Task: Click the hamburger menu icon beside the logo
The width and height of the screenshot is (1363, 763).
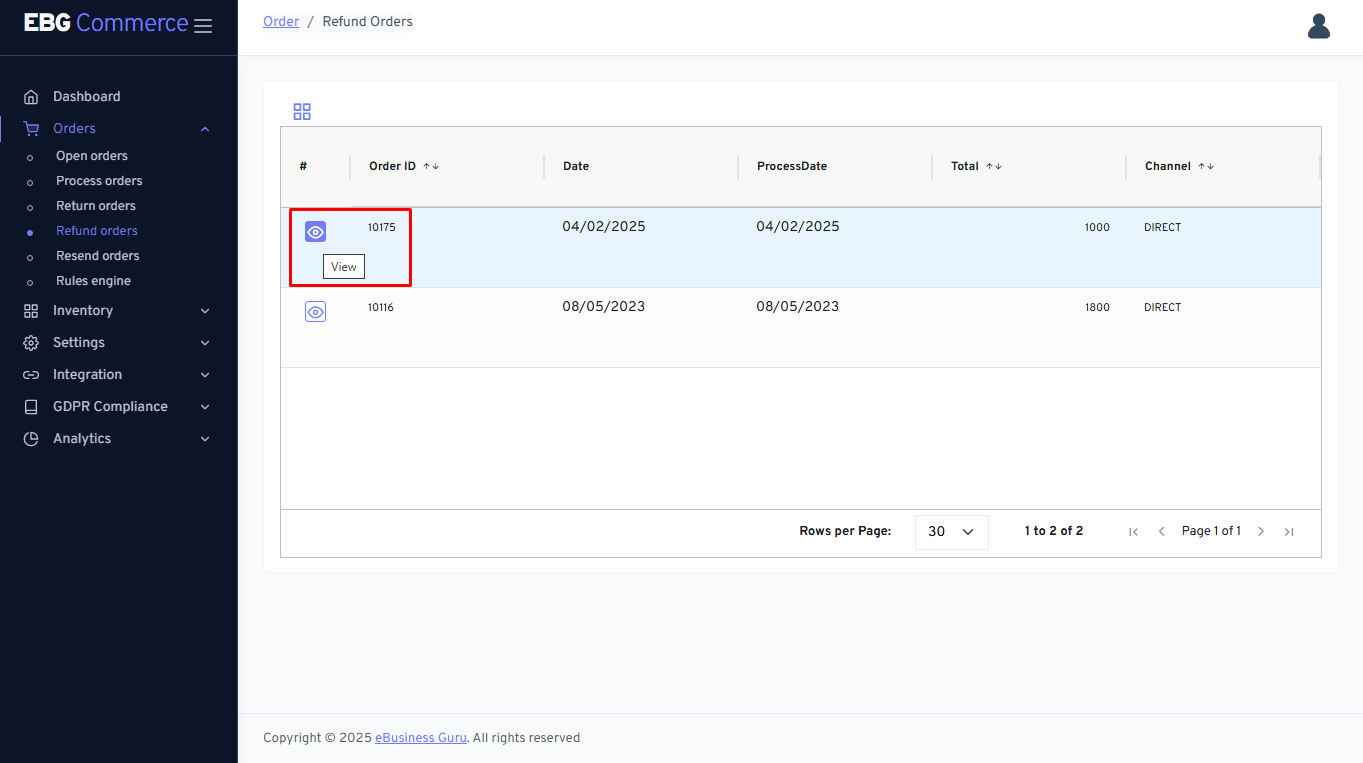Action: 203,26
